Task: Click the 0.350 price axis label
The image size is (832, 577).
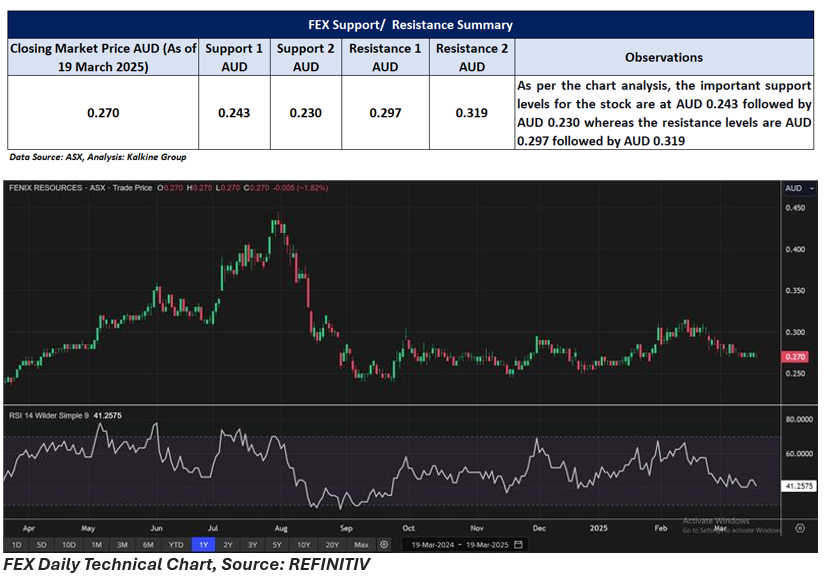Action: click(795, 291)
